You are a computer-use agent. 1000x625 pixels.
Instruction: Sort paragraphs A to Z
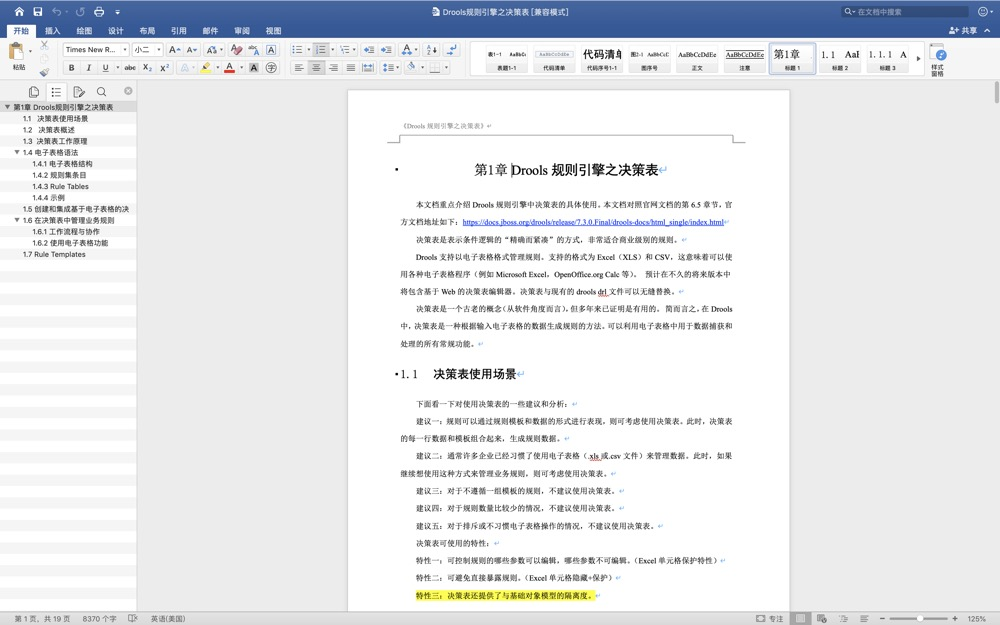[431, 49]
